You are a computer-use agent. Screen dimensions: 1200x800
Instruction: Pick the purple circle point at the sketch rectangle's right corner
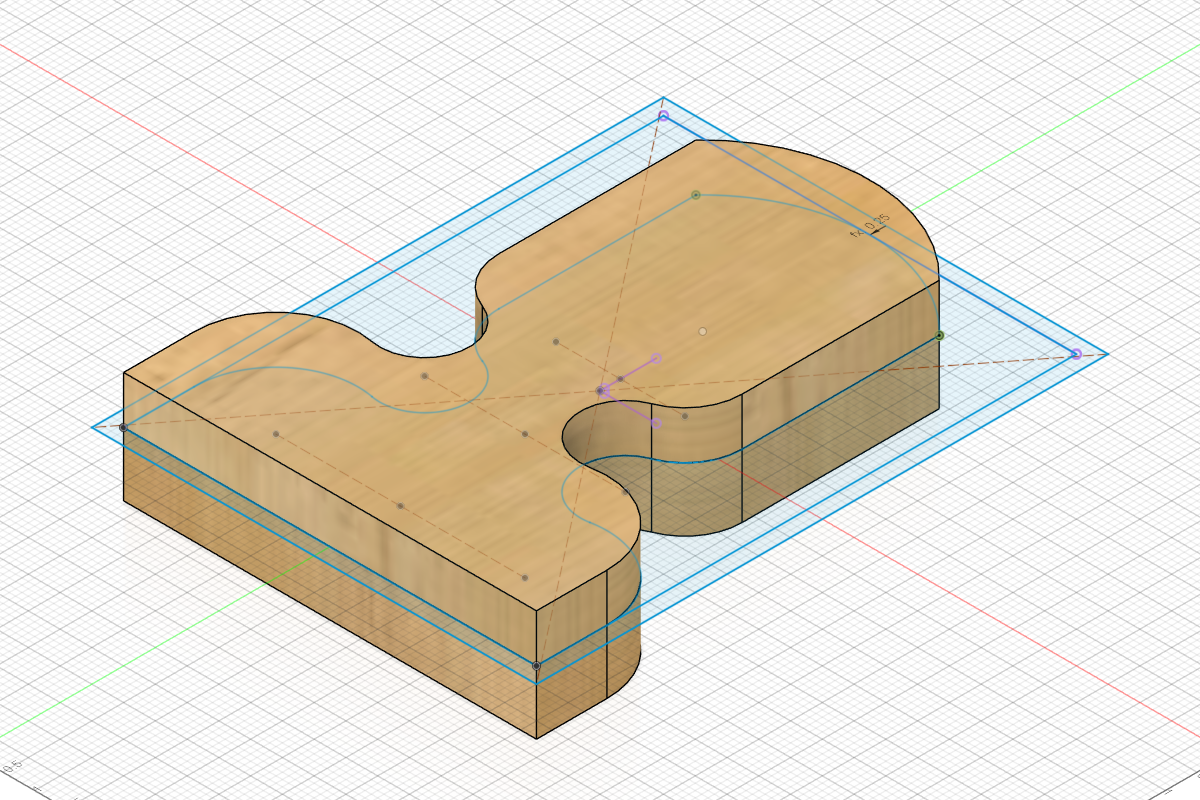[1076, 354]
